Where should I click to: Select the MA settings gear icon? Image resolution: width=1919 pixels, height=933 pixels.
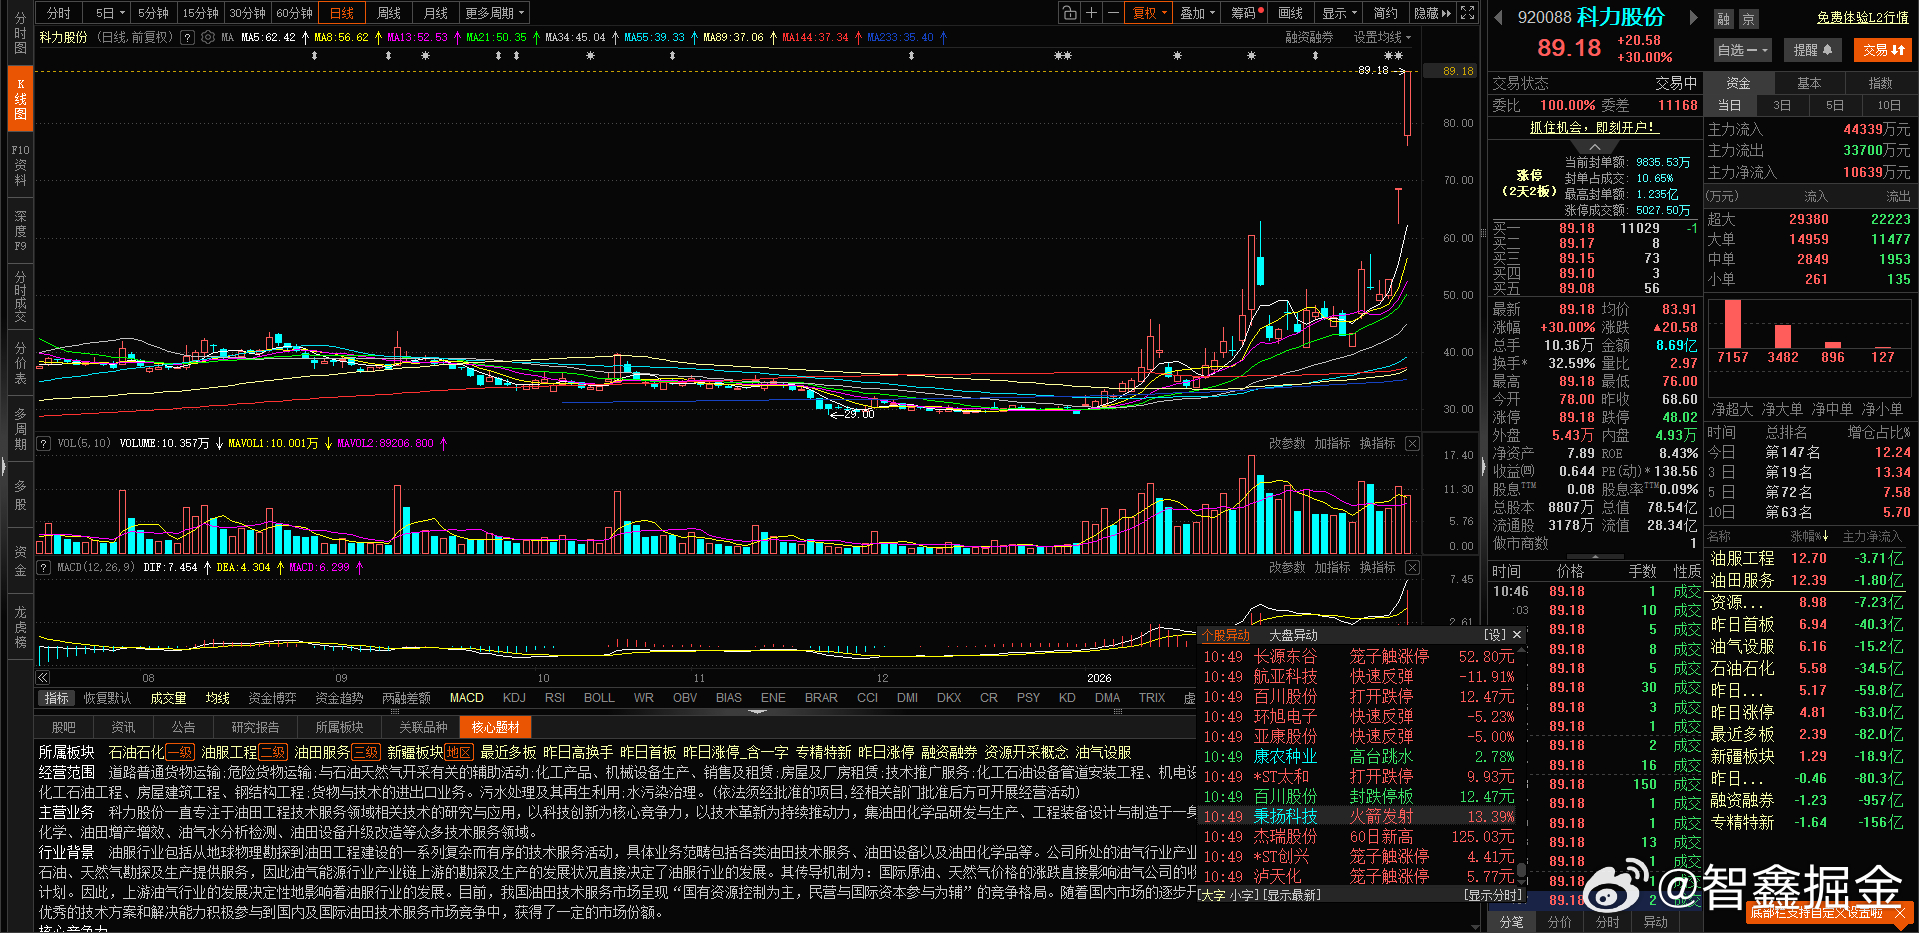[x=207, y=37]
